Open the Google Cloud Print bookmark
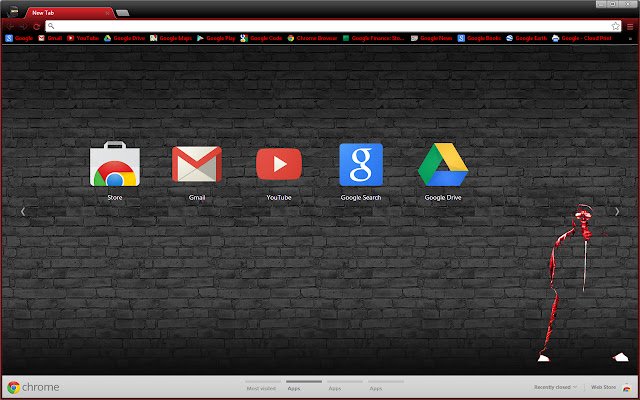640x400 pixels. pyautogui.click(x=582, y=38)
